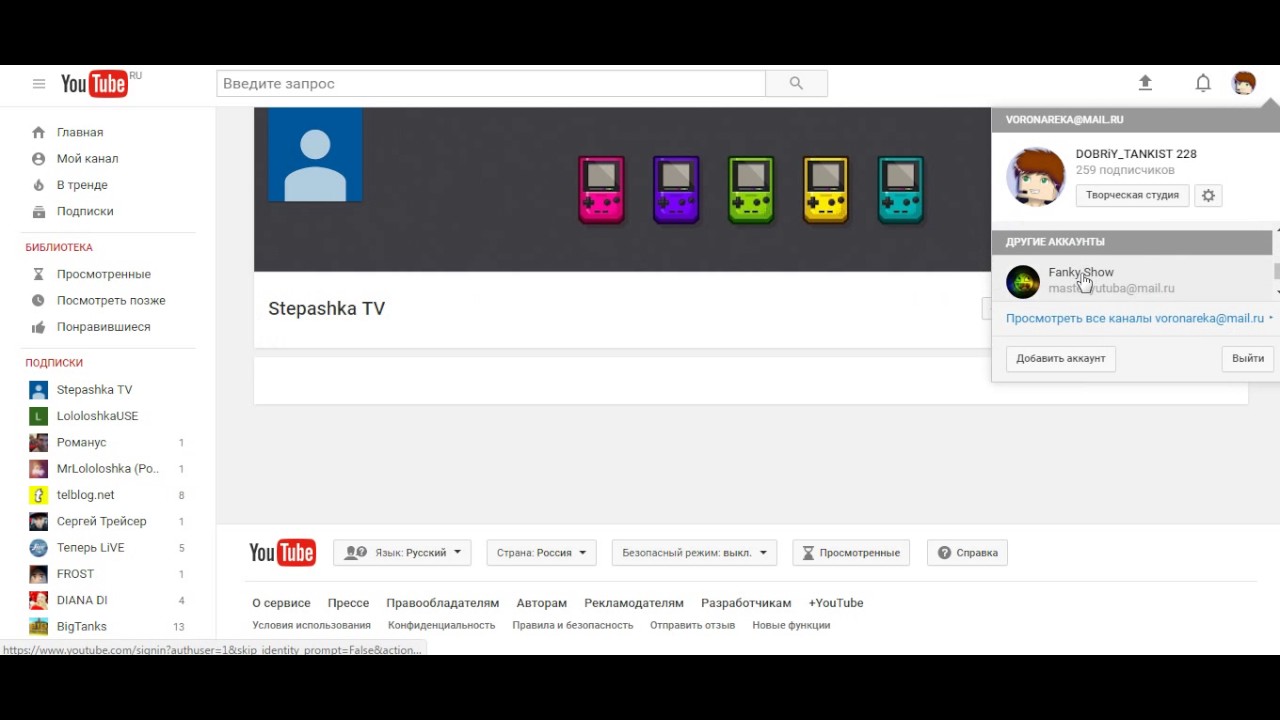The width and height of the screenshot is (1280, 720).
Task: Click footer Справка button
Action: pyautogui.click(x=968, y=552)
